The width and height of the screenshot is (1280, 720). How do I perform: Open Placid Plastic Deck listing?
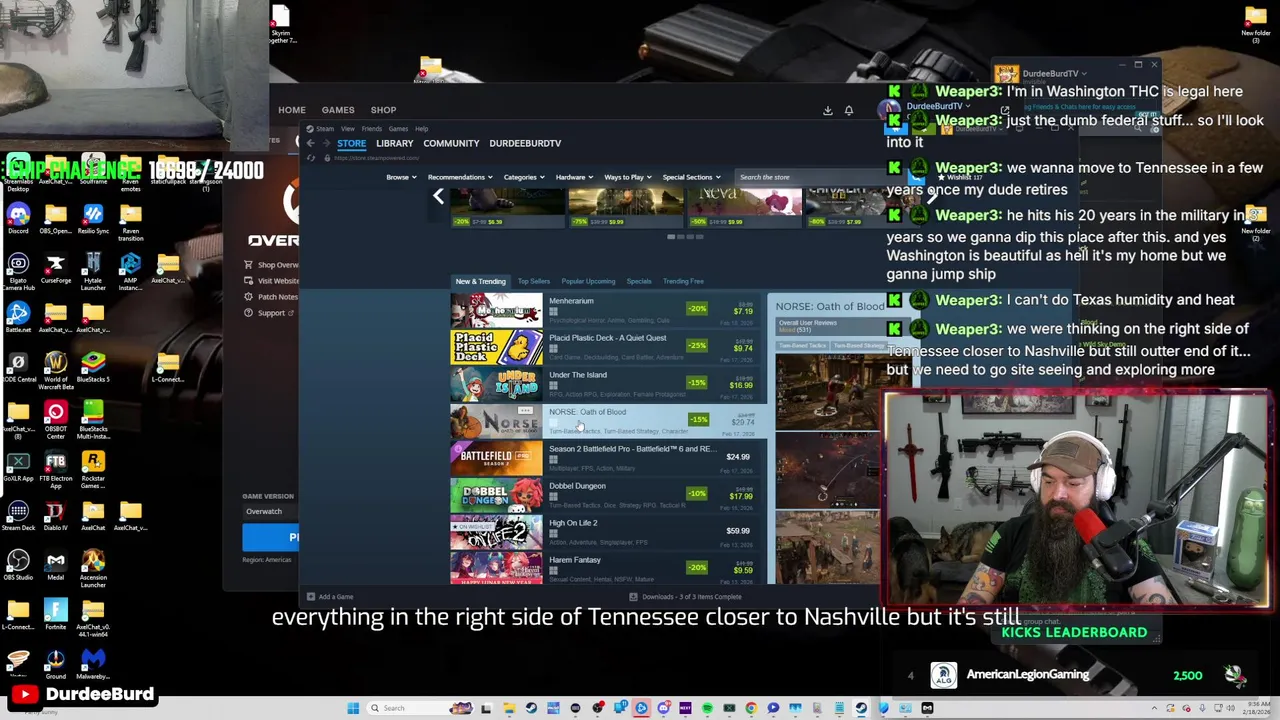pyautogui.click(x=608, y=347)
